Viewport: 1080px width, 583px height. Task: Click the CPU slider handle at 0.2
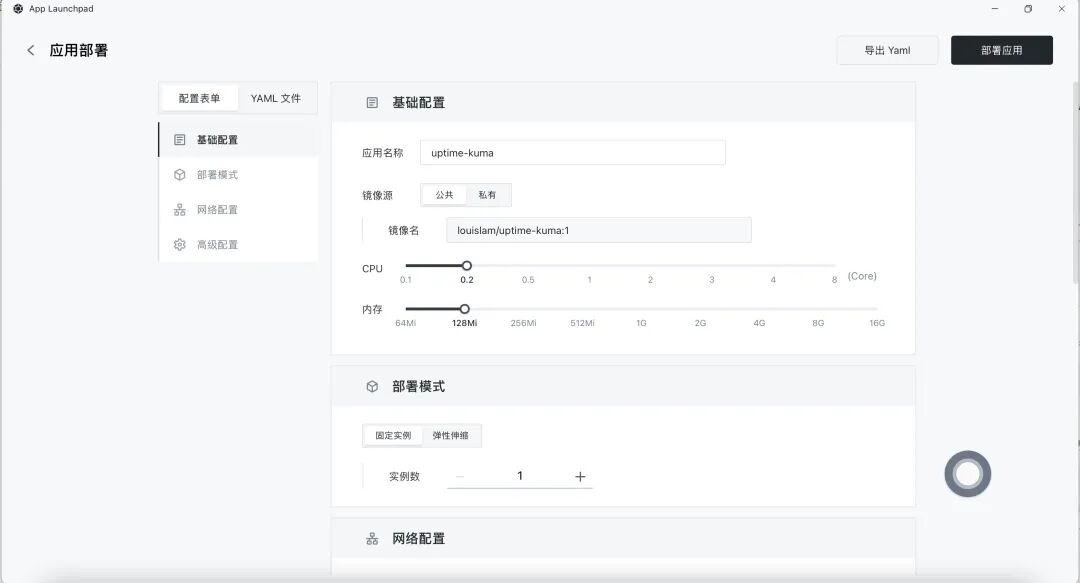(467, 265)
